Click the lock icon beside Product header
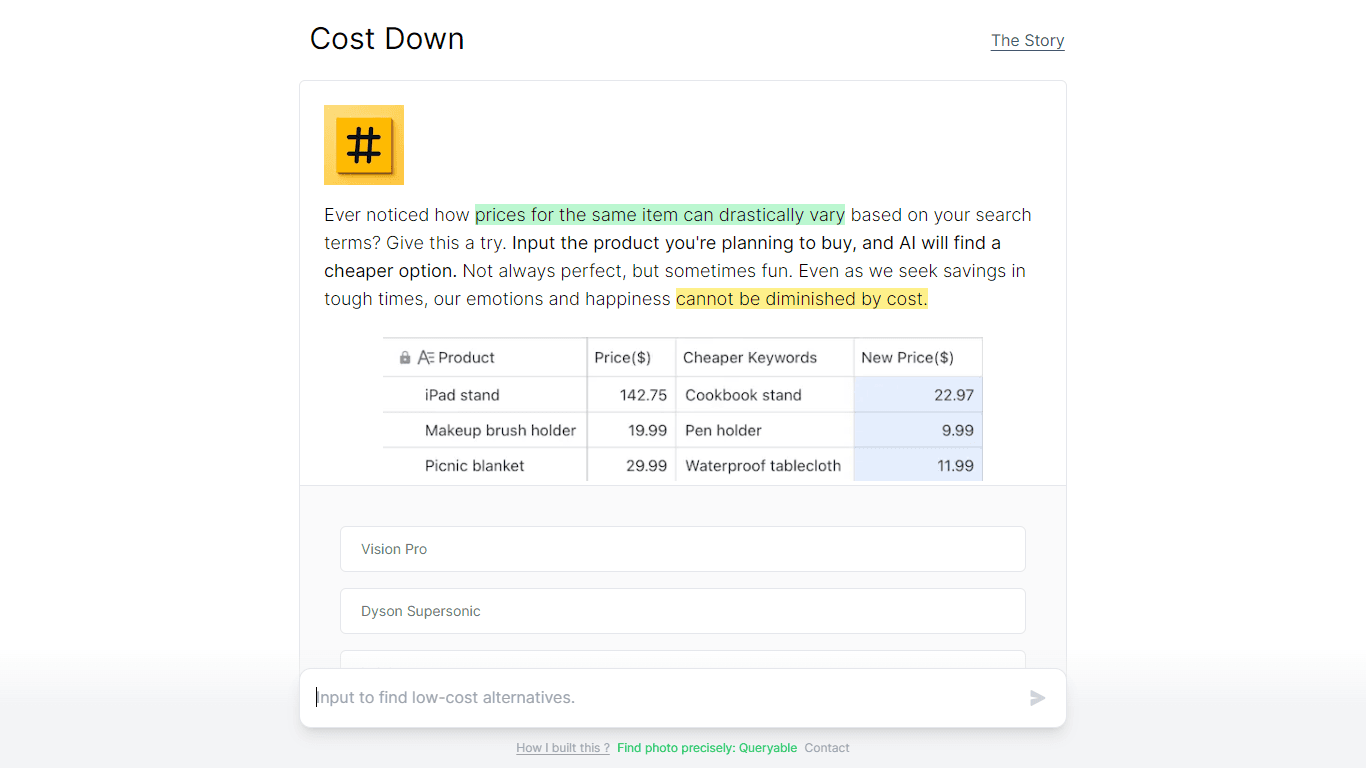Viewport: 1366px width, 768px height. 405,358
